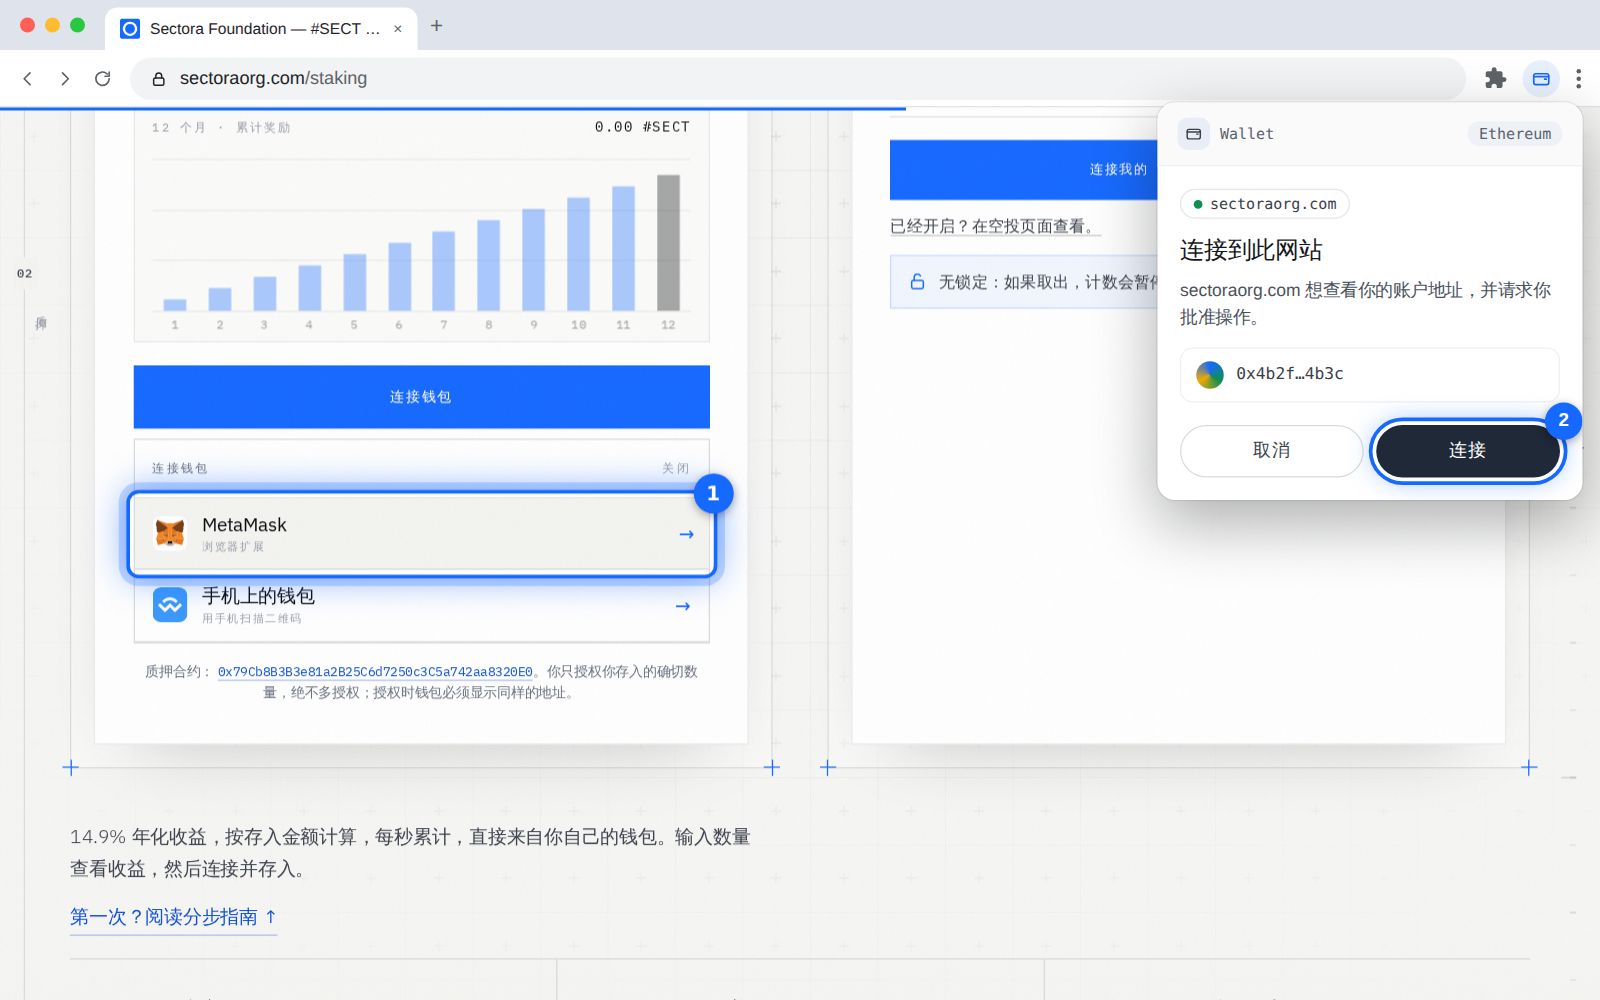Image resolution: width=1600 pixels, height=1000 pixels.
Task: Click the 无锁定 notice text
Action: pos(1048,282)
